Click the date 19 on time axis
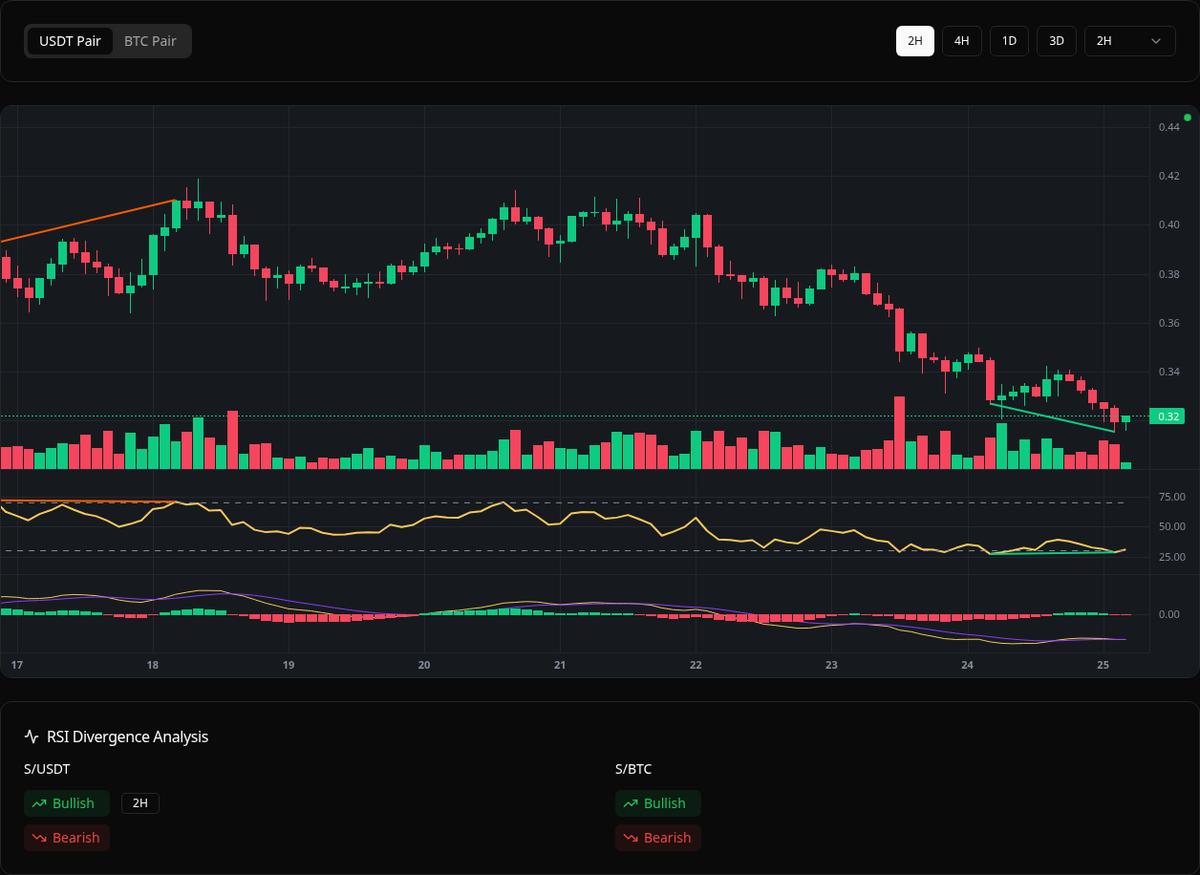This screenshot has width=1200, height=875. click(x=288, y=665)
